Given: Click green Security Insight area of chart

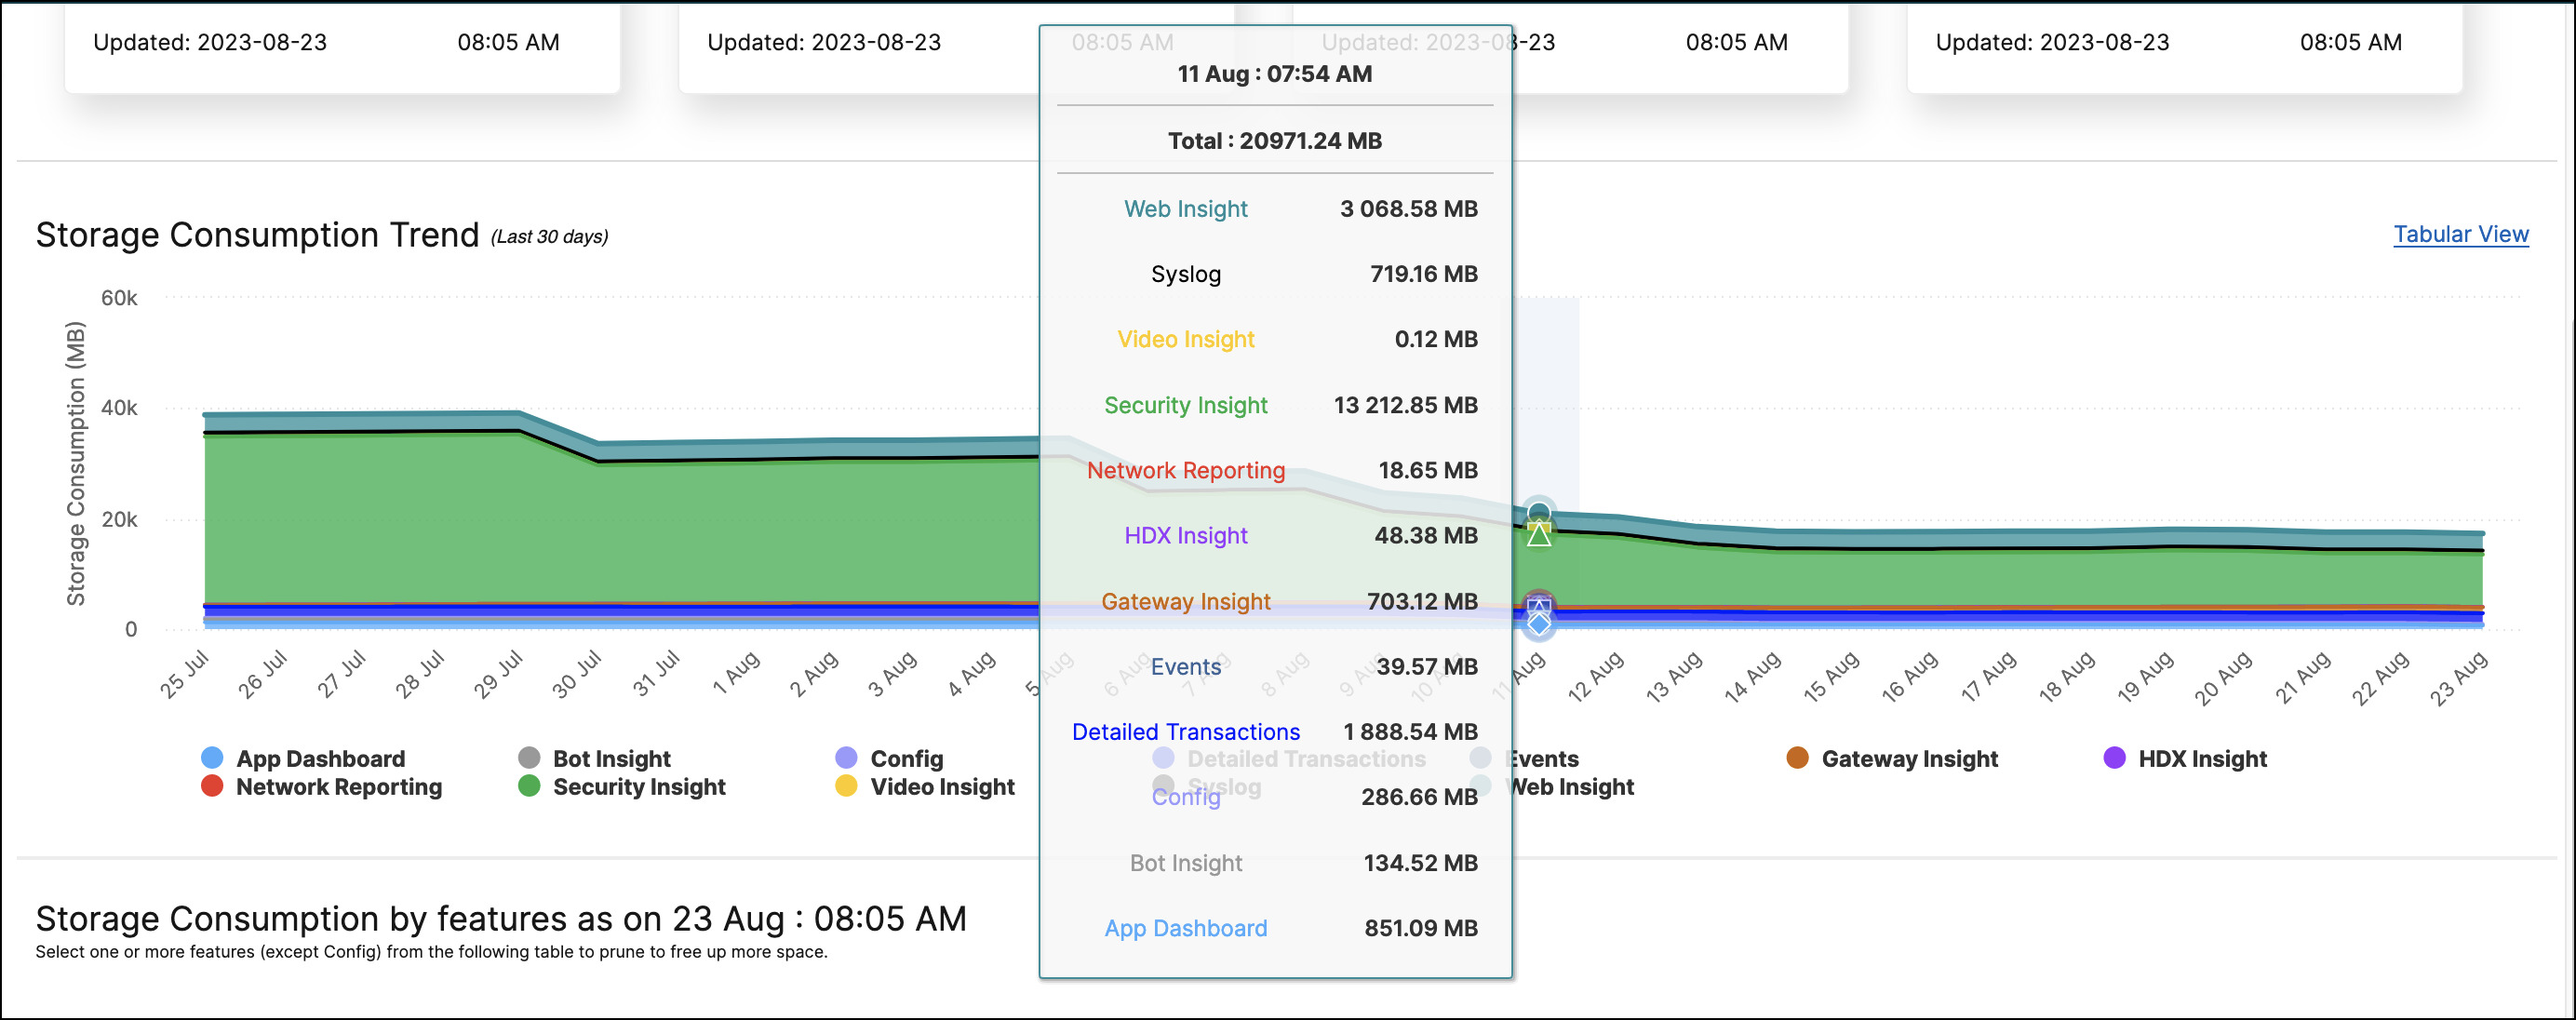Looking at the screenshot, I should pyautogui.click(x=620, y=530).
